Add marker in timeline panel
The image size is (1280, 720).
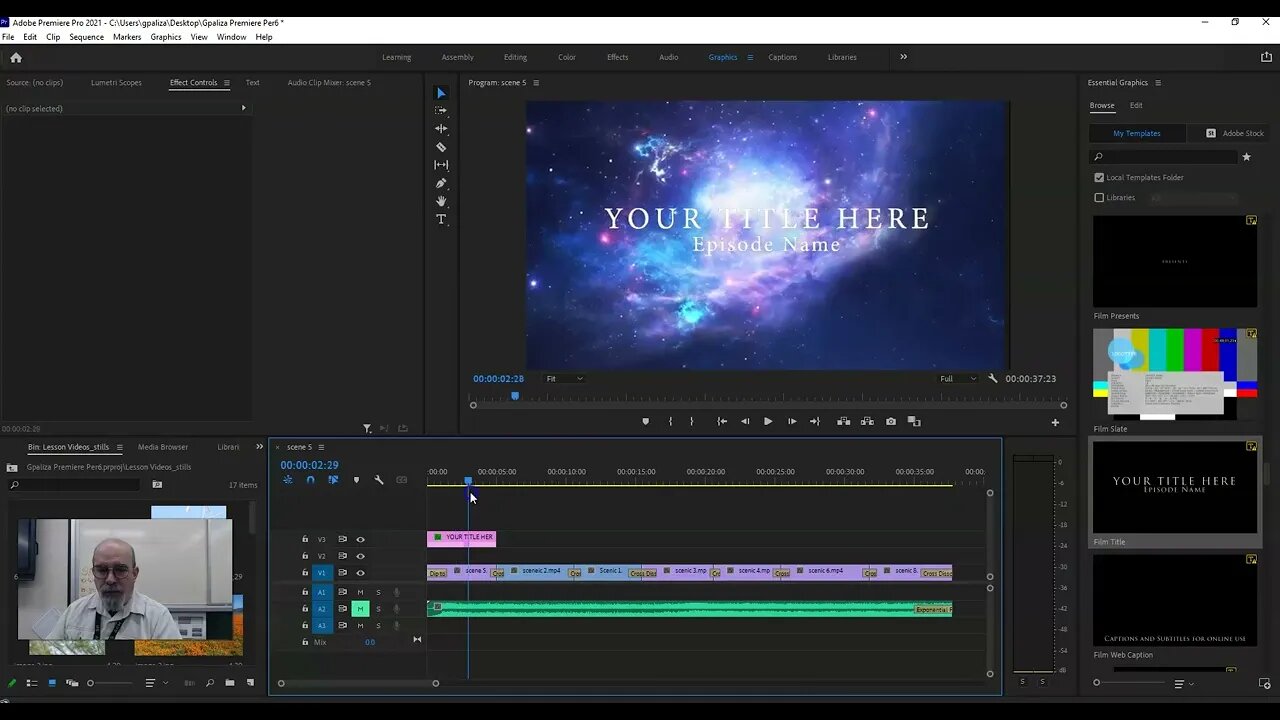tap(356, 480)
